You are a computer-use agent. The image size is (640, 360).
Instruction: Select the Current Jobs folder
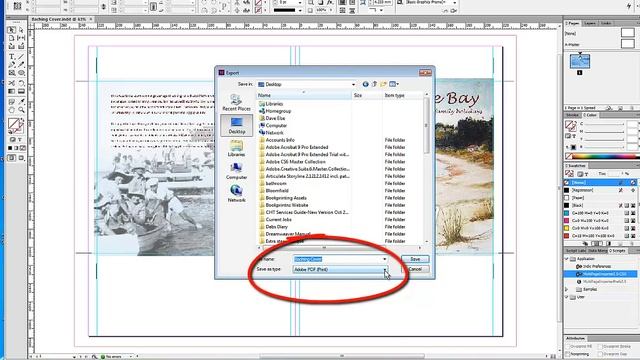point(278,220)
